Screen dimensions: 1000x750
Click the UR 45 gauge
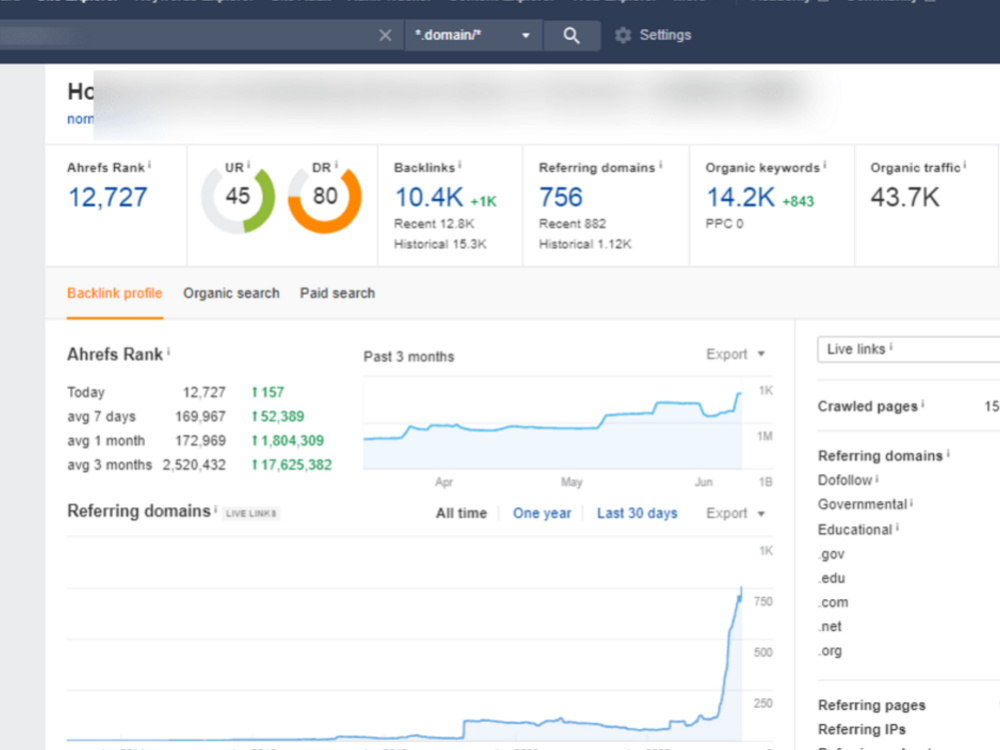tap(238, 197)
